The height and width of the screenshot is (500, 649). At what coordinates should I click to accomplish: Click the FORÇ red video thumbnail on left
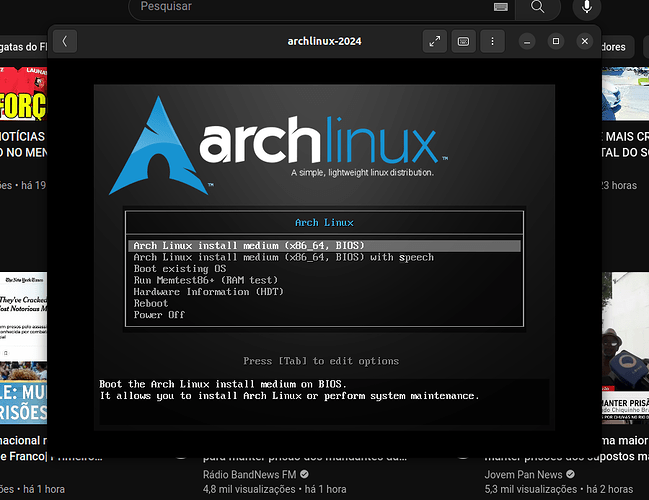pyautogui.click(x=23, y=94)
